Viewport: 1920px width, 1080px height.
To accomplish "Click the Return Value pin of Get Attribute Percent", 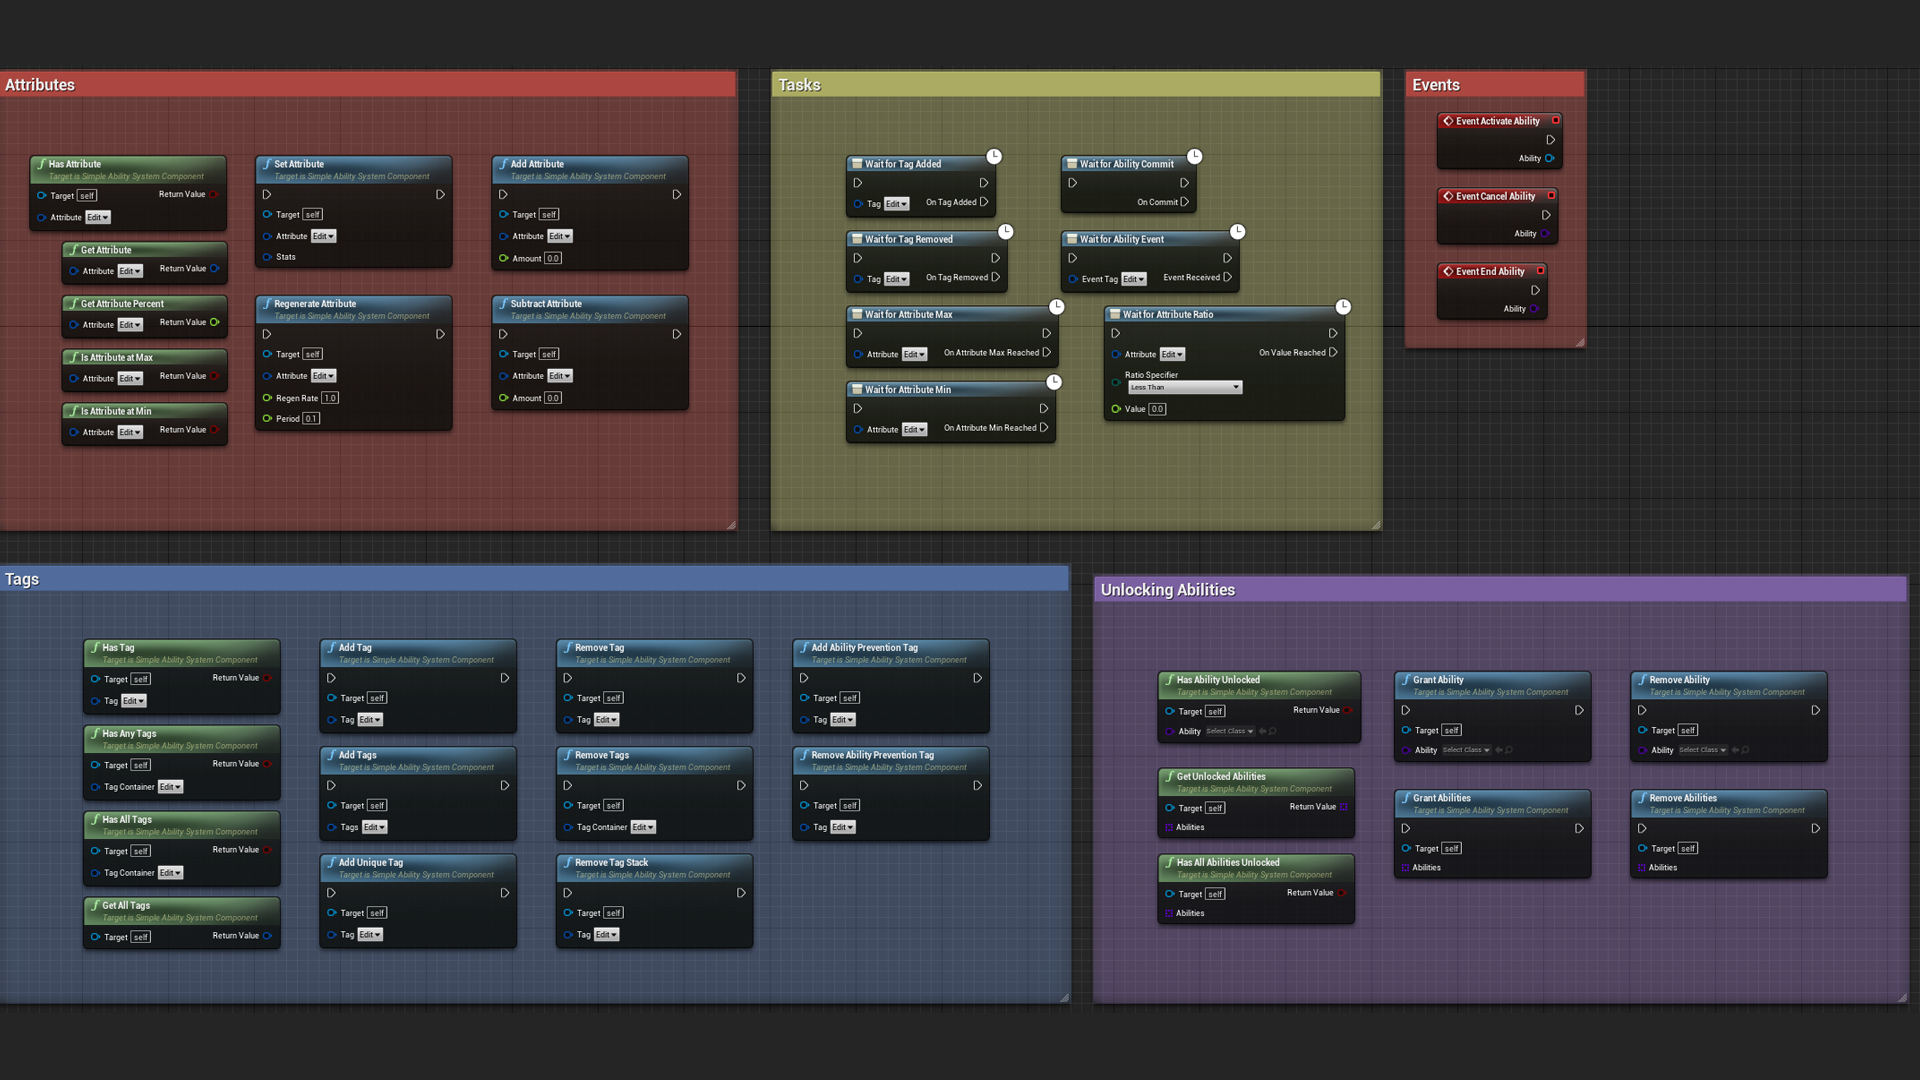I will [x=214, y=322].
